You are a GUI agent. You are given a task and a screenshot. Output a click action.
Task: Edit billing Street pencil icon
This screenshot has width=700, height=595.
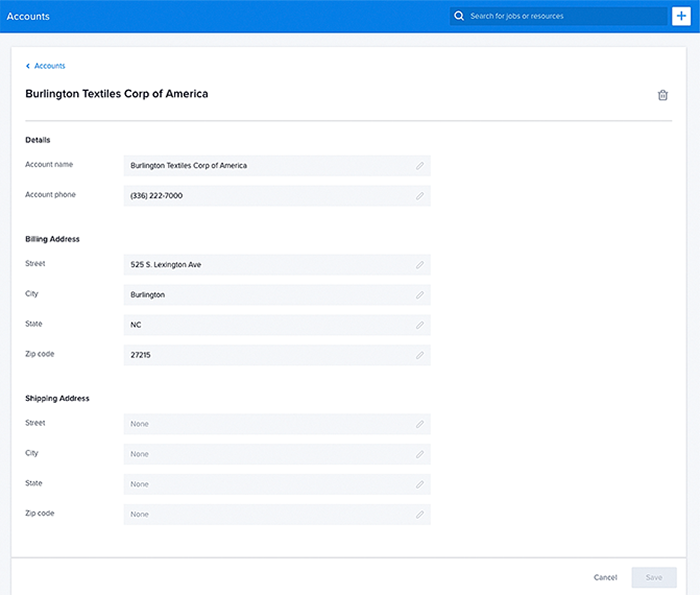click(420, 265)
